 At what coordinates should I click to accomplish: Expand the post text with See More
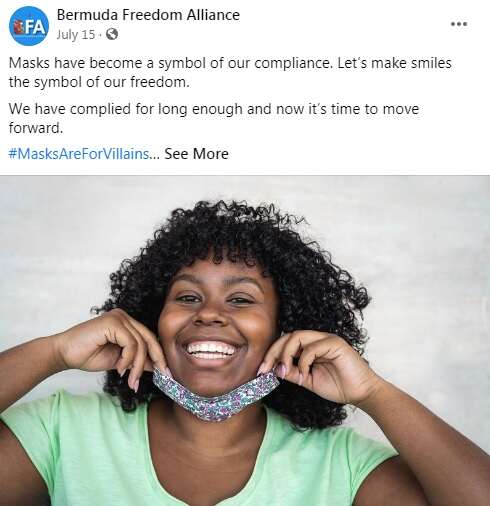196,154
